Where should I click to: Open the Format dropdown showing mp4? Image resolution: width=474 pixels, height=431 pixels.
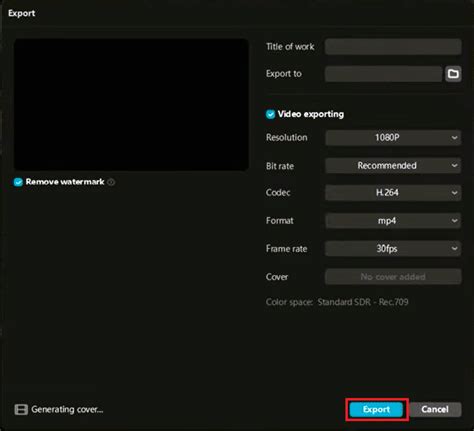[393, 221]
